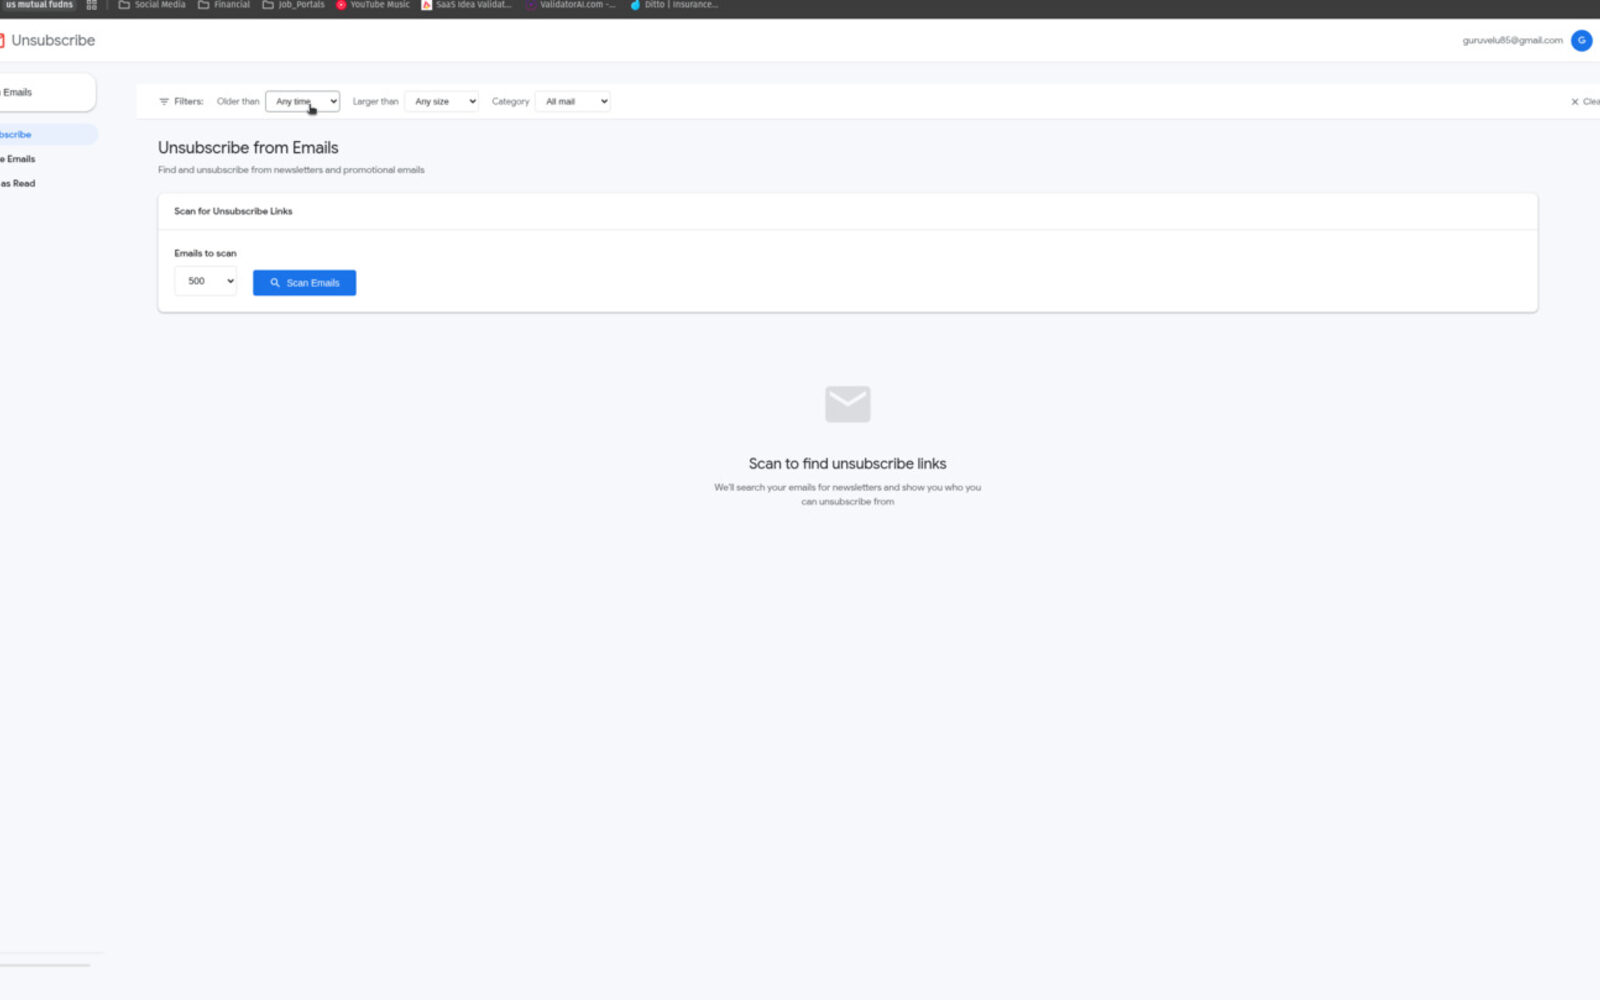Open the Older than 'Any time' dropdown
The height and width of the screenshot is (1000, 1600).
click(x=302, y=101)
